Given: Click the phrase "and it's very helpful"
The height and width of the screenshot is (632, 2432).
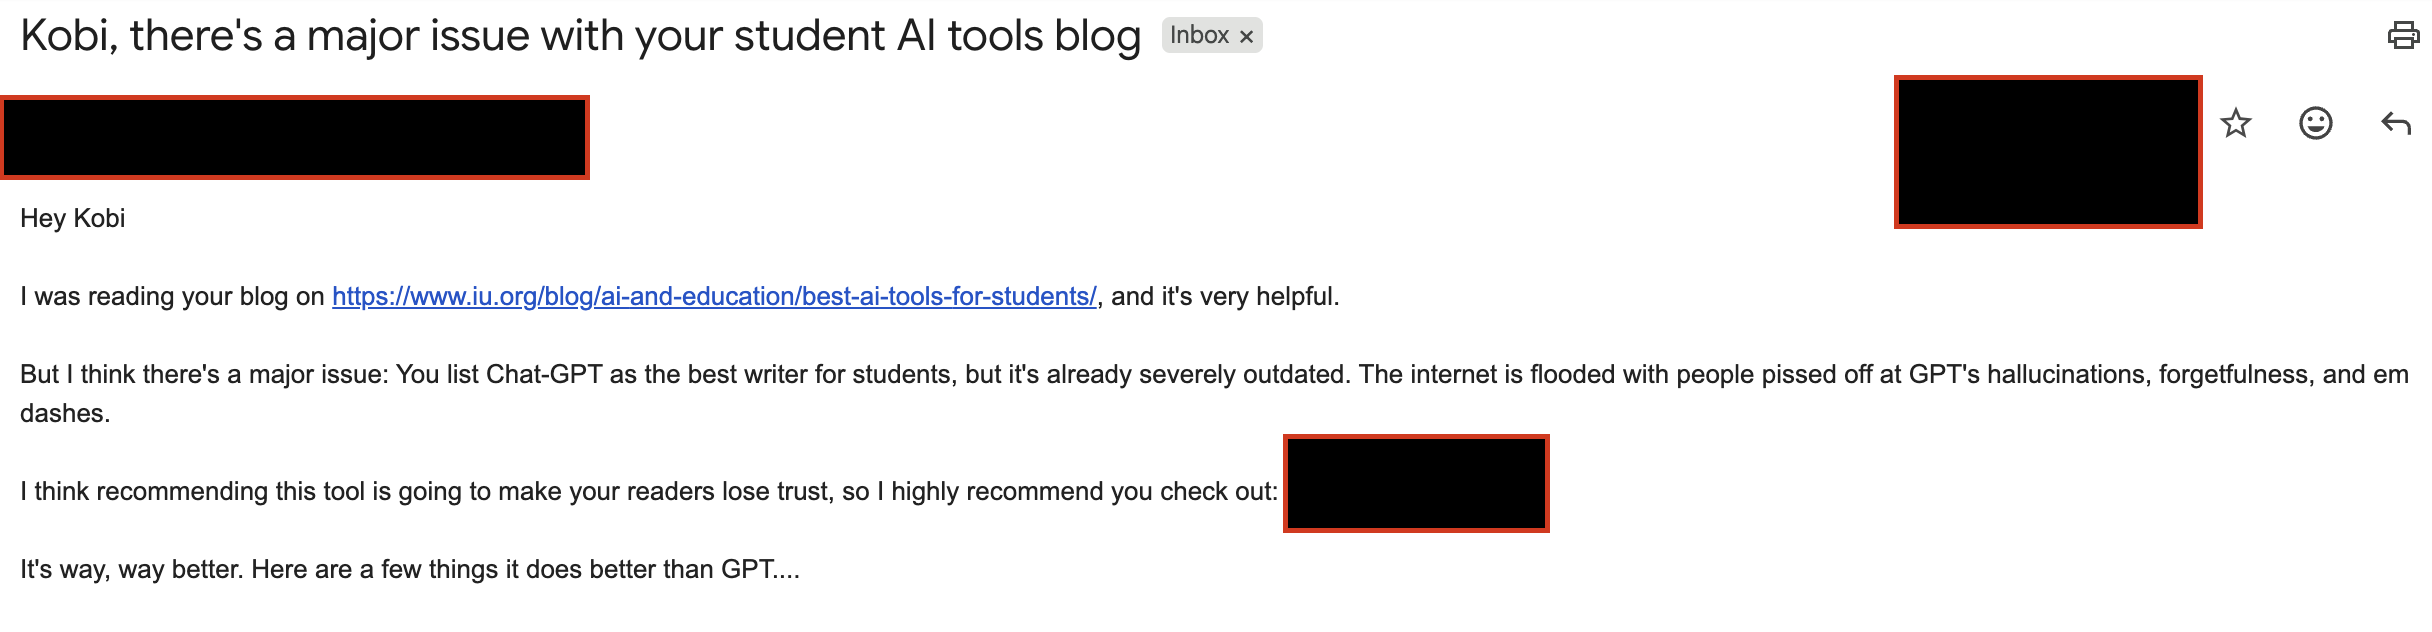Looking at the screenshot, I should 1224,297.
